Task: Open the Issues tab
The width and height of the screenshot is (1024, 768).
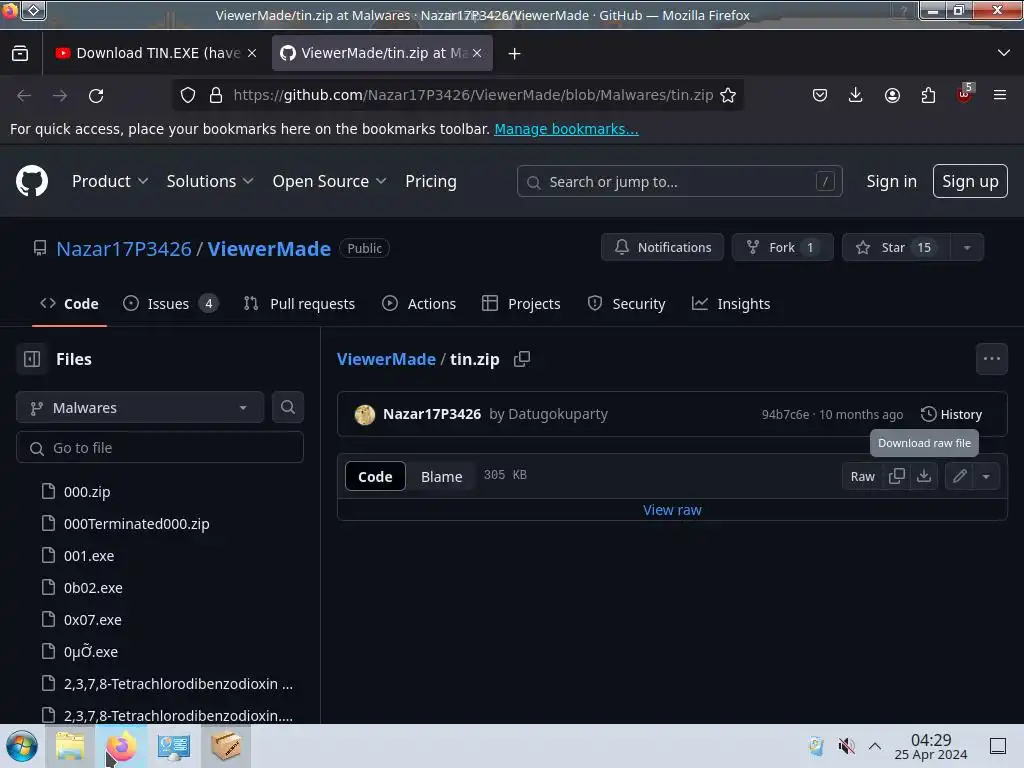Action: click(170, 304)
